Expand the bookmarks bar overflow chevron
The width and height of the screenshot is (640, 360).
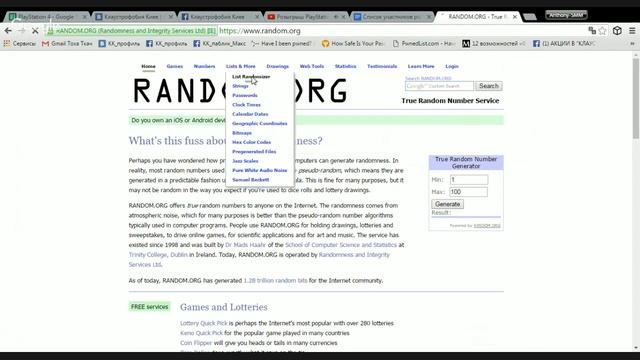[632, 43]
